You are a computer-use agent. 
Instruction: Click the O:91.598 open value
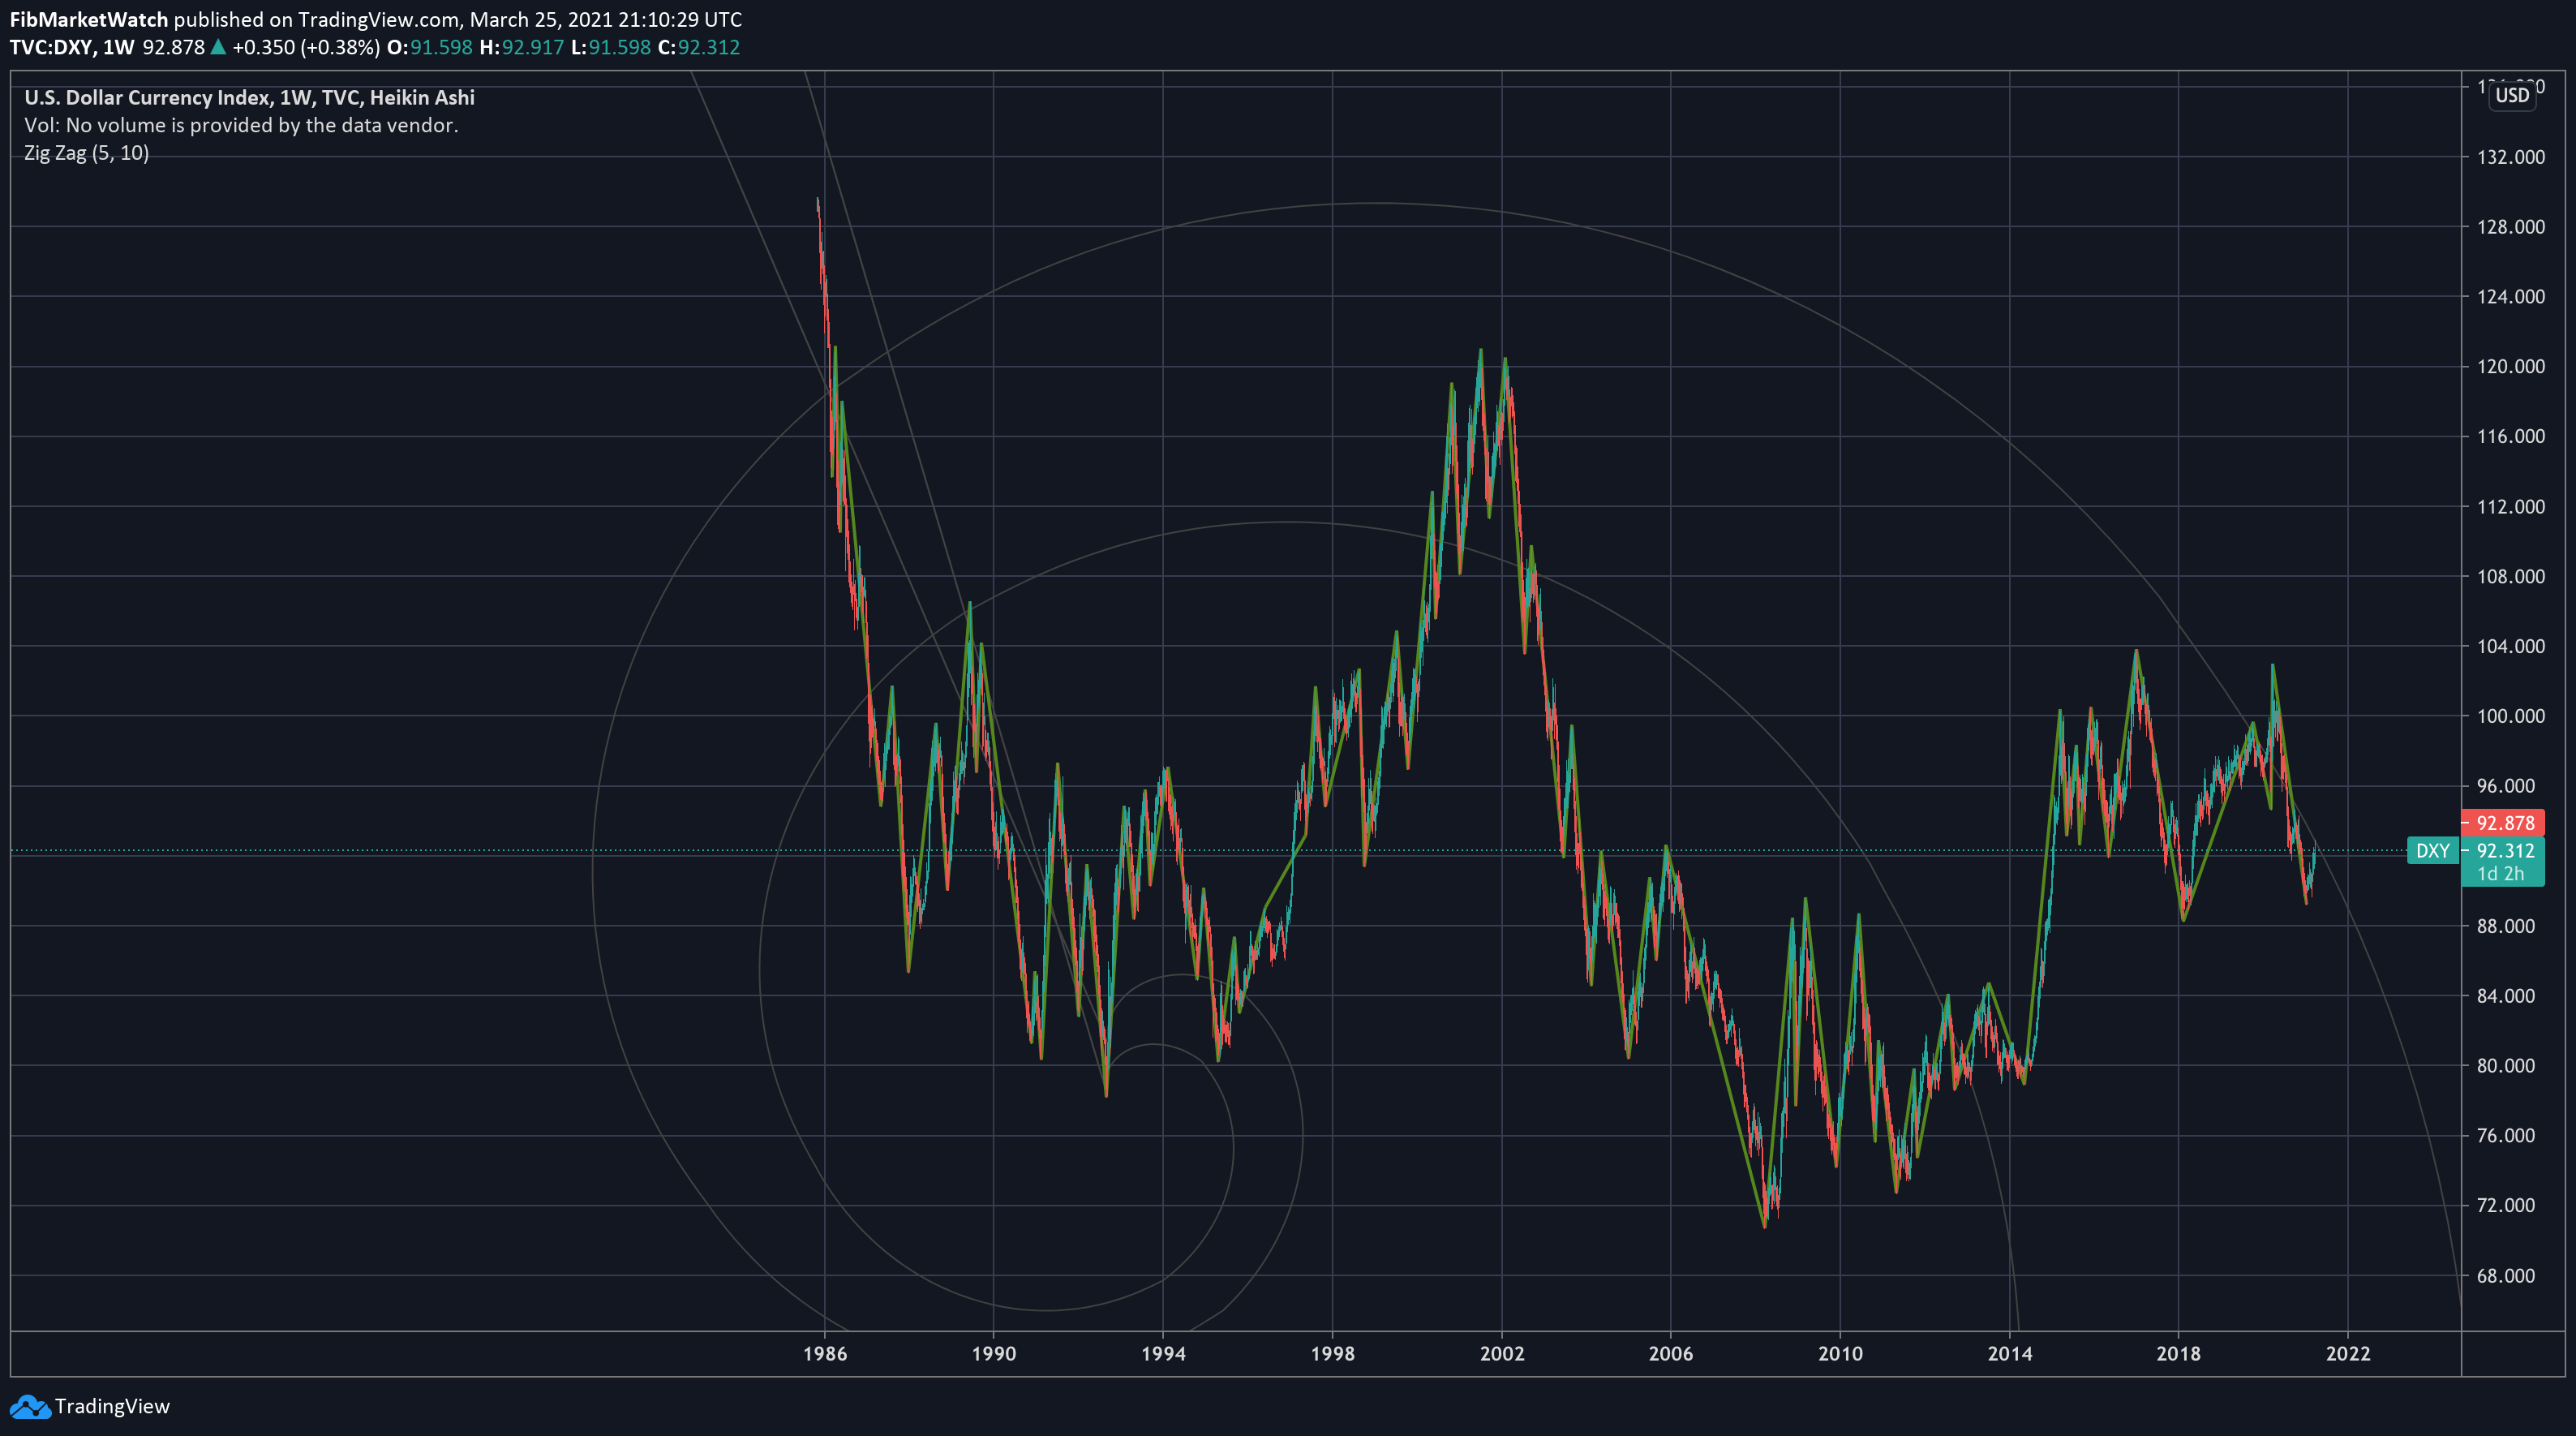point(430,47)
